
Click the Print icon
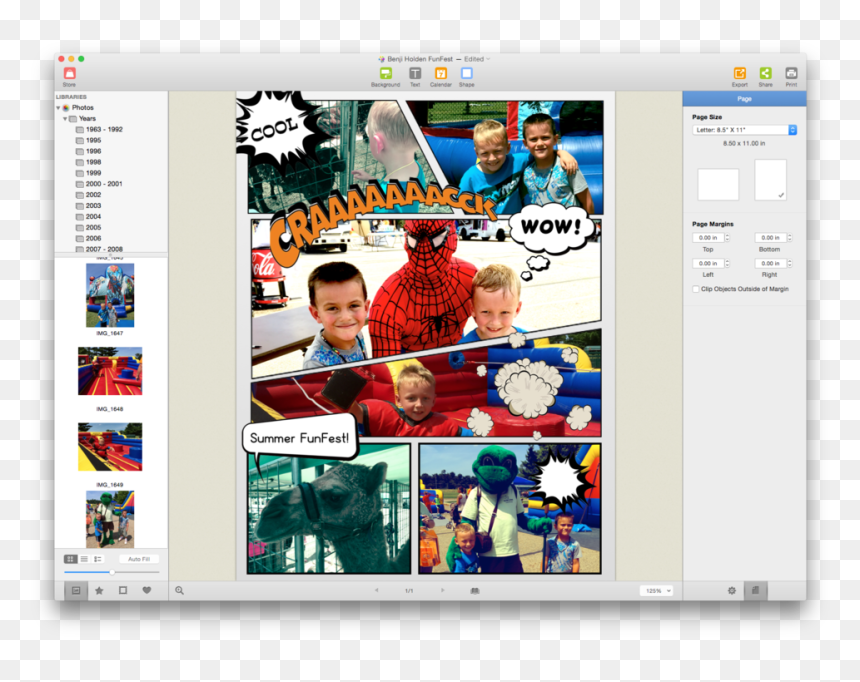791,74
